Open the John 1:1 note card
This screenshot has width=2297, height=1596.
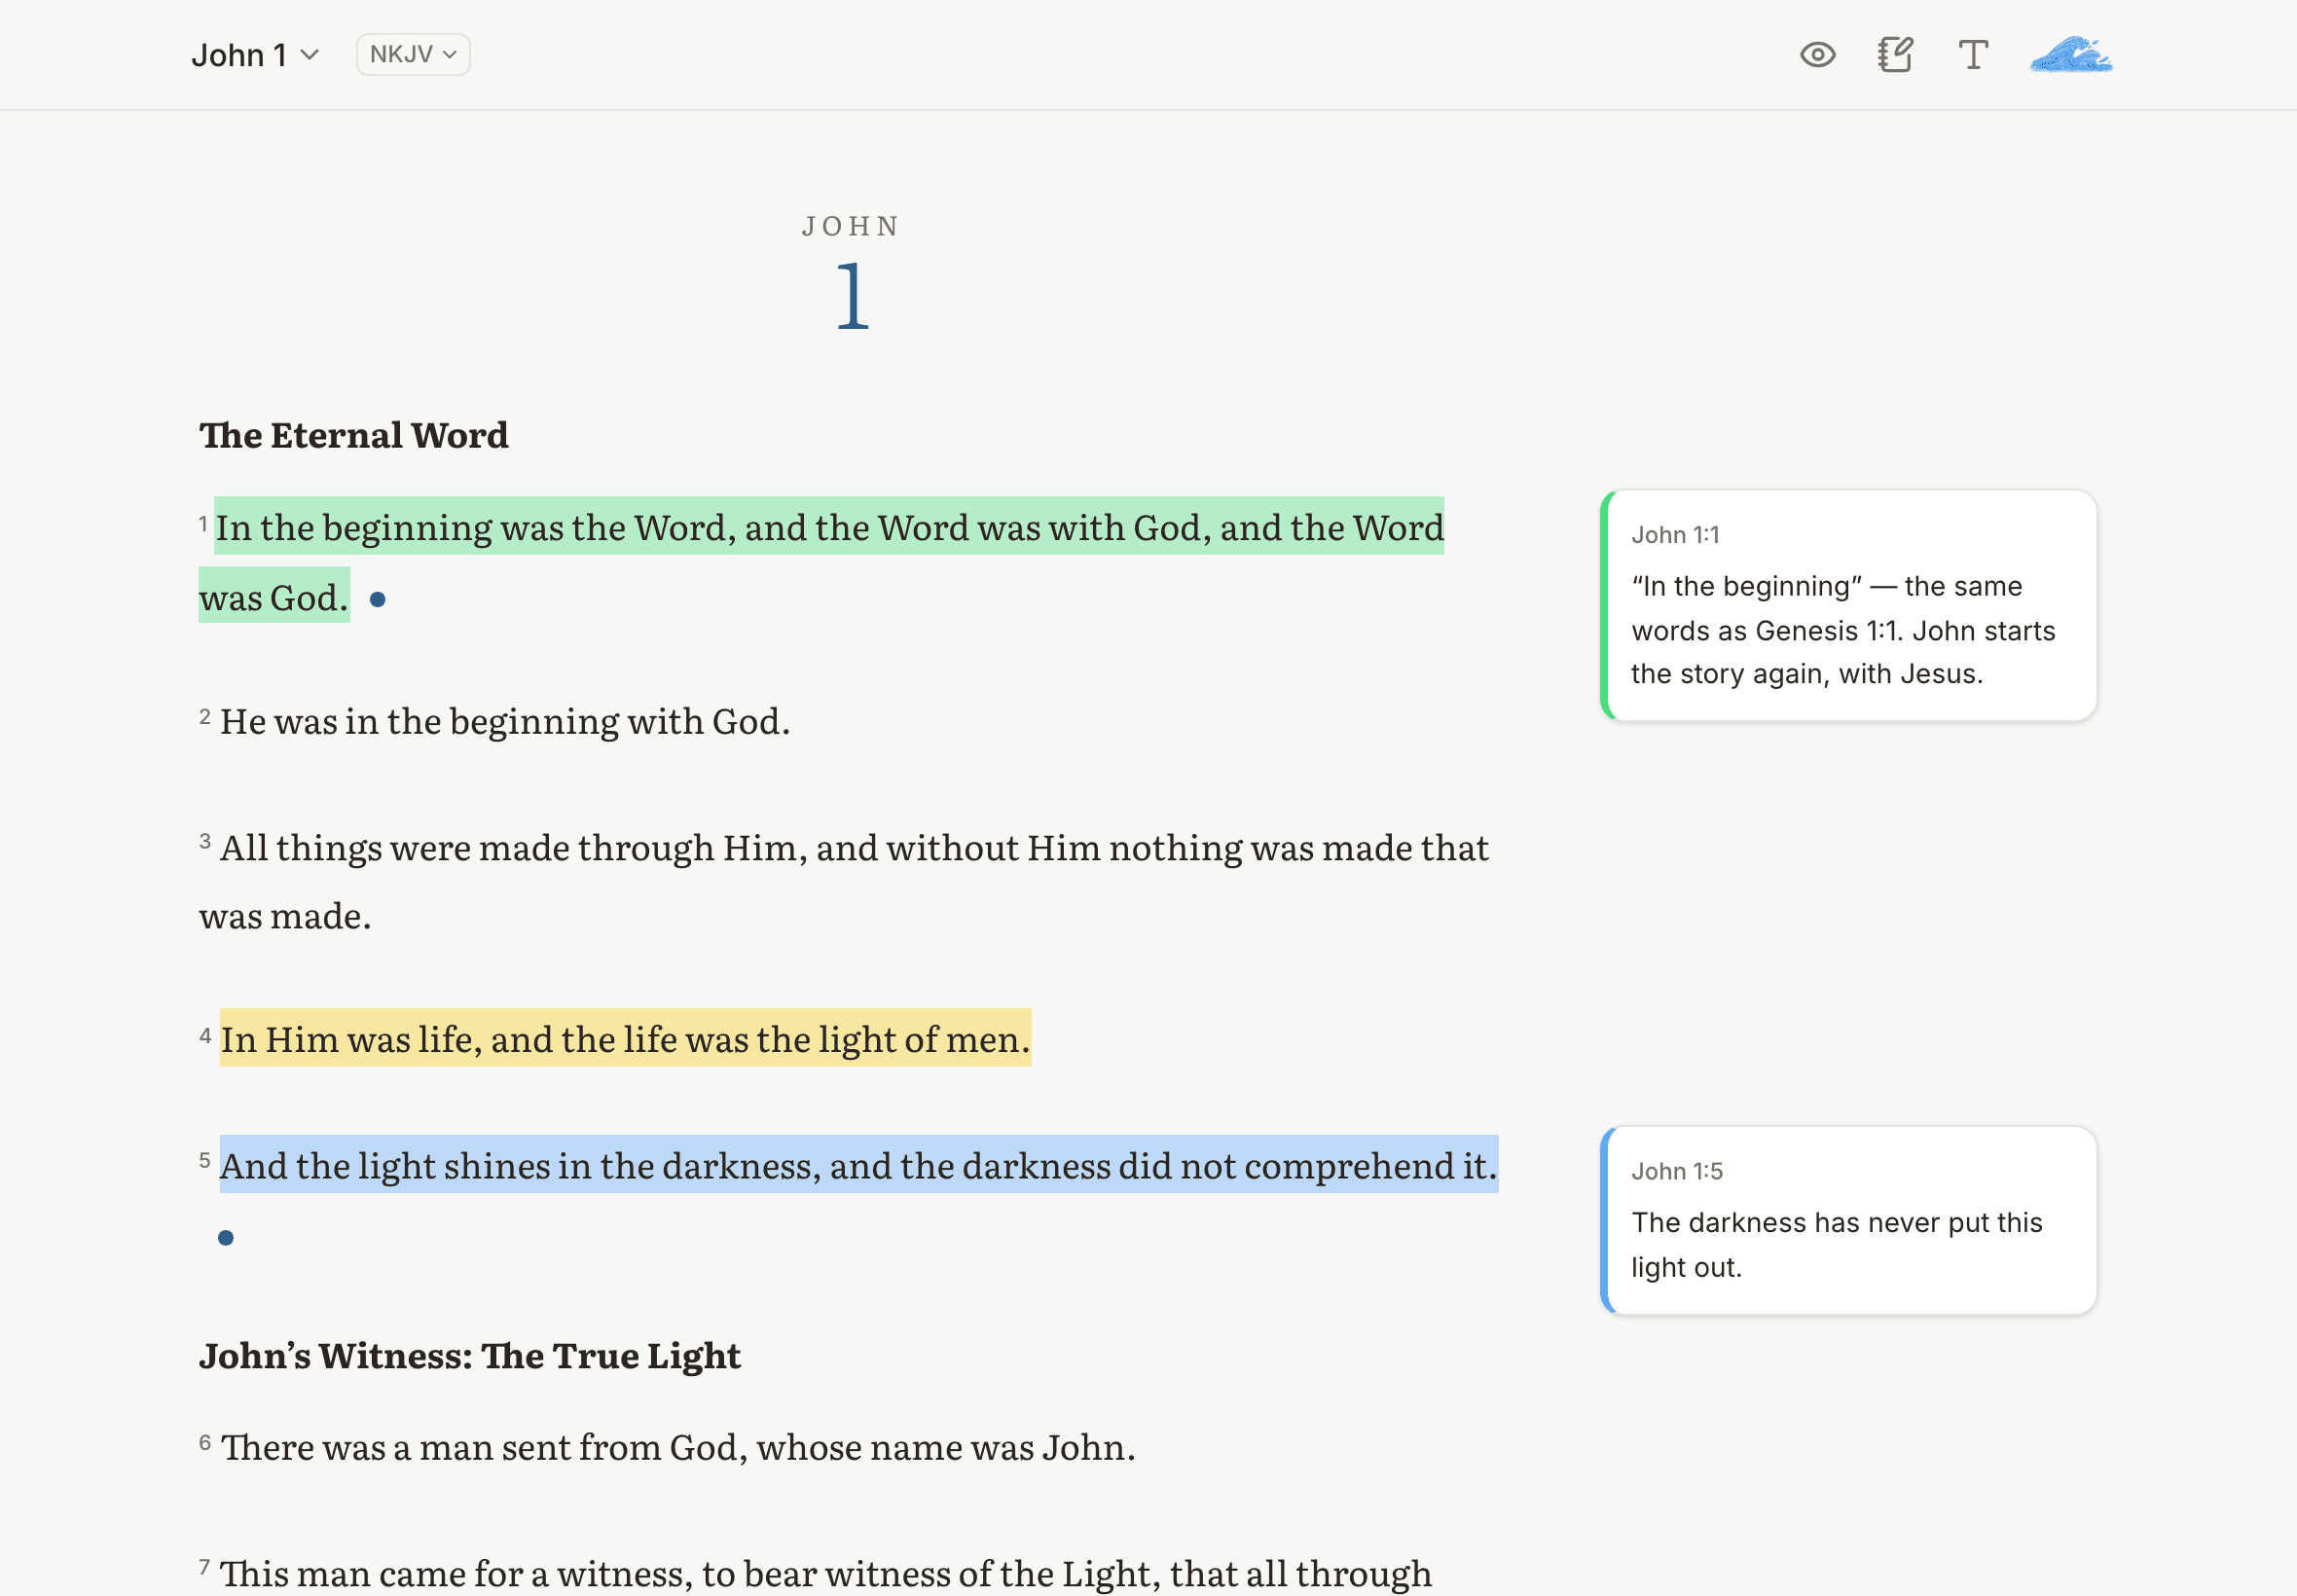(1848, 605)
